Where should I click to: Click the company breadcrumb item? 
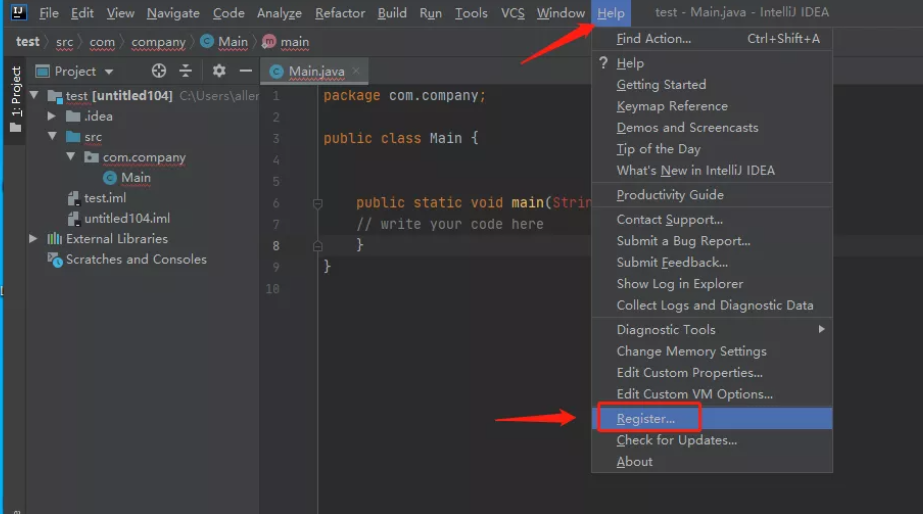158,42
